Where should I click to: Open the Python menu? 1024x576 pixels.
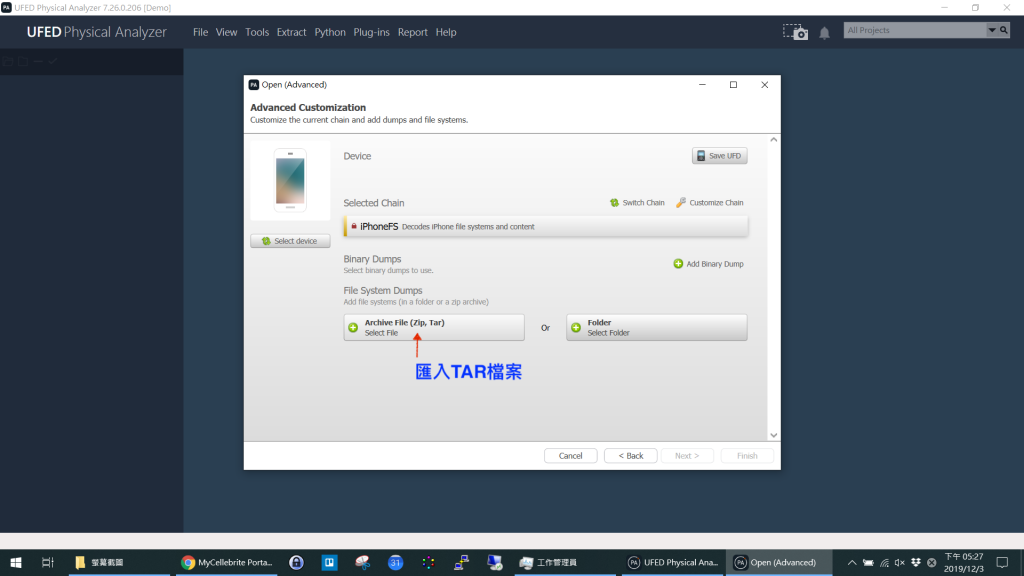330,32
